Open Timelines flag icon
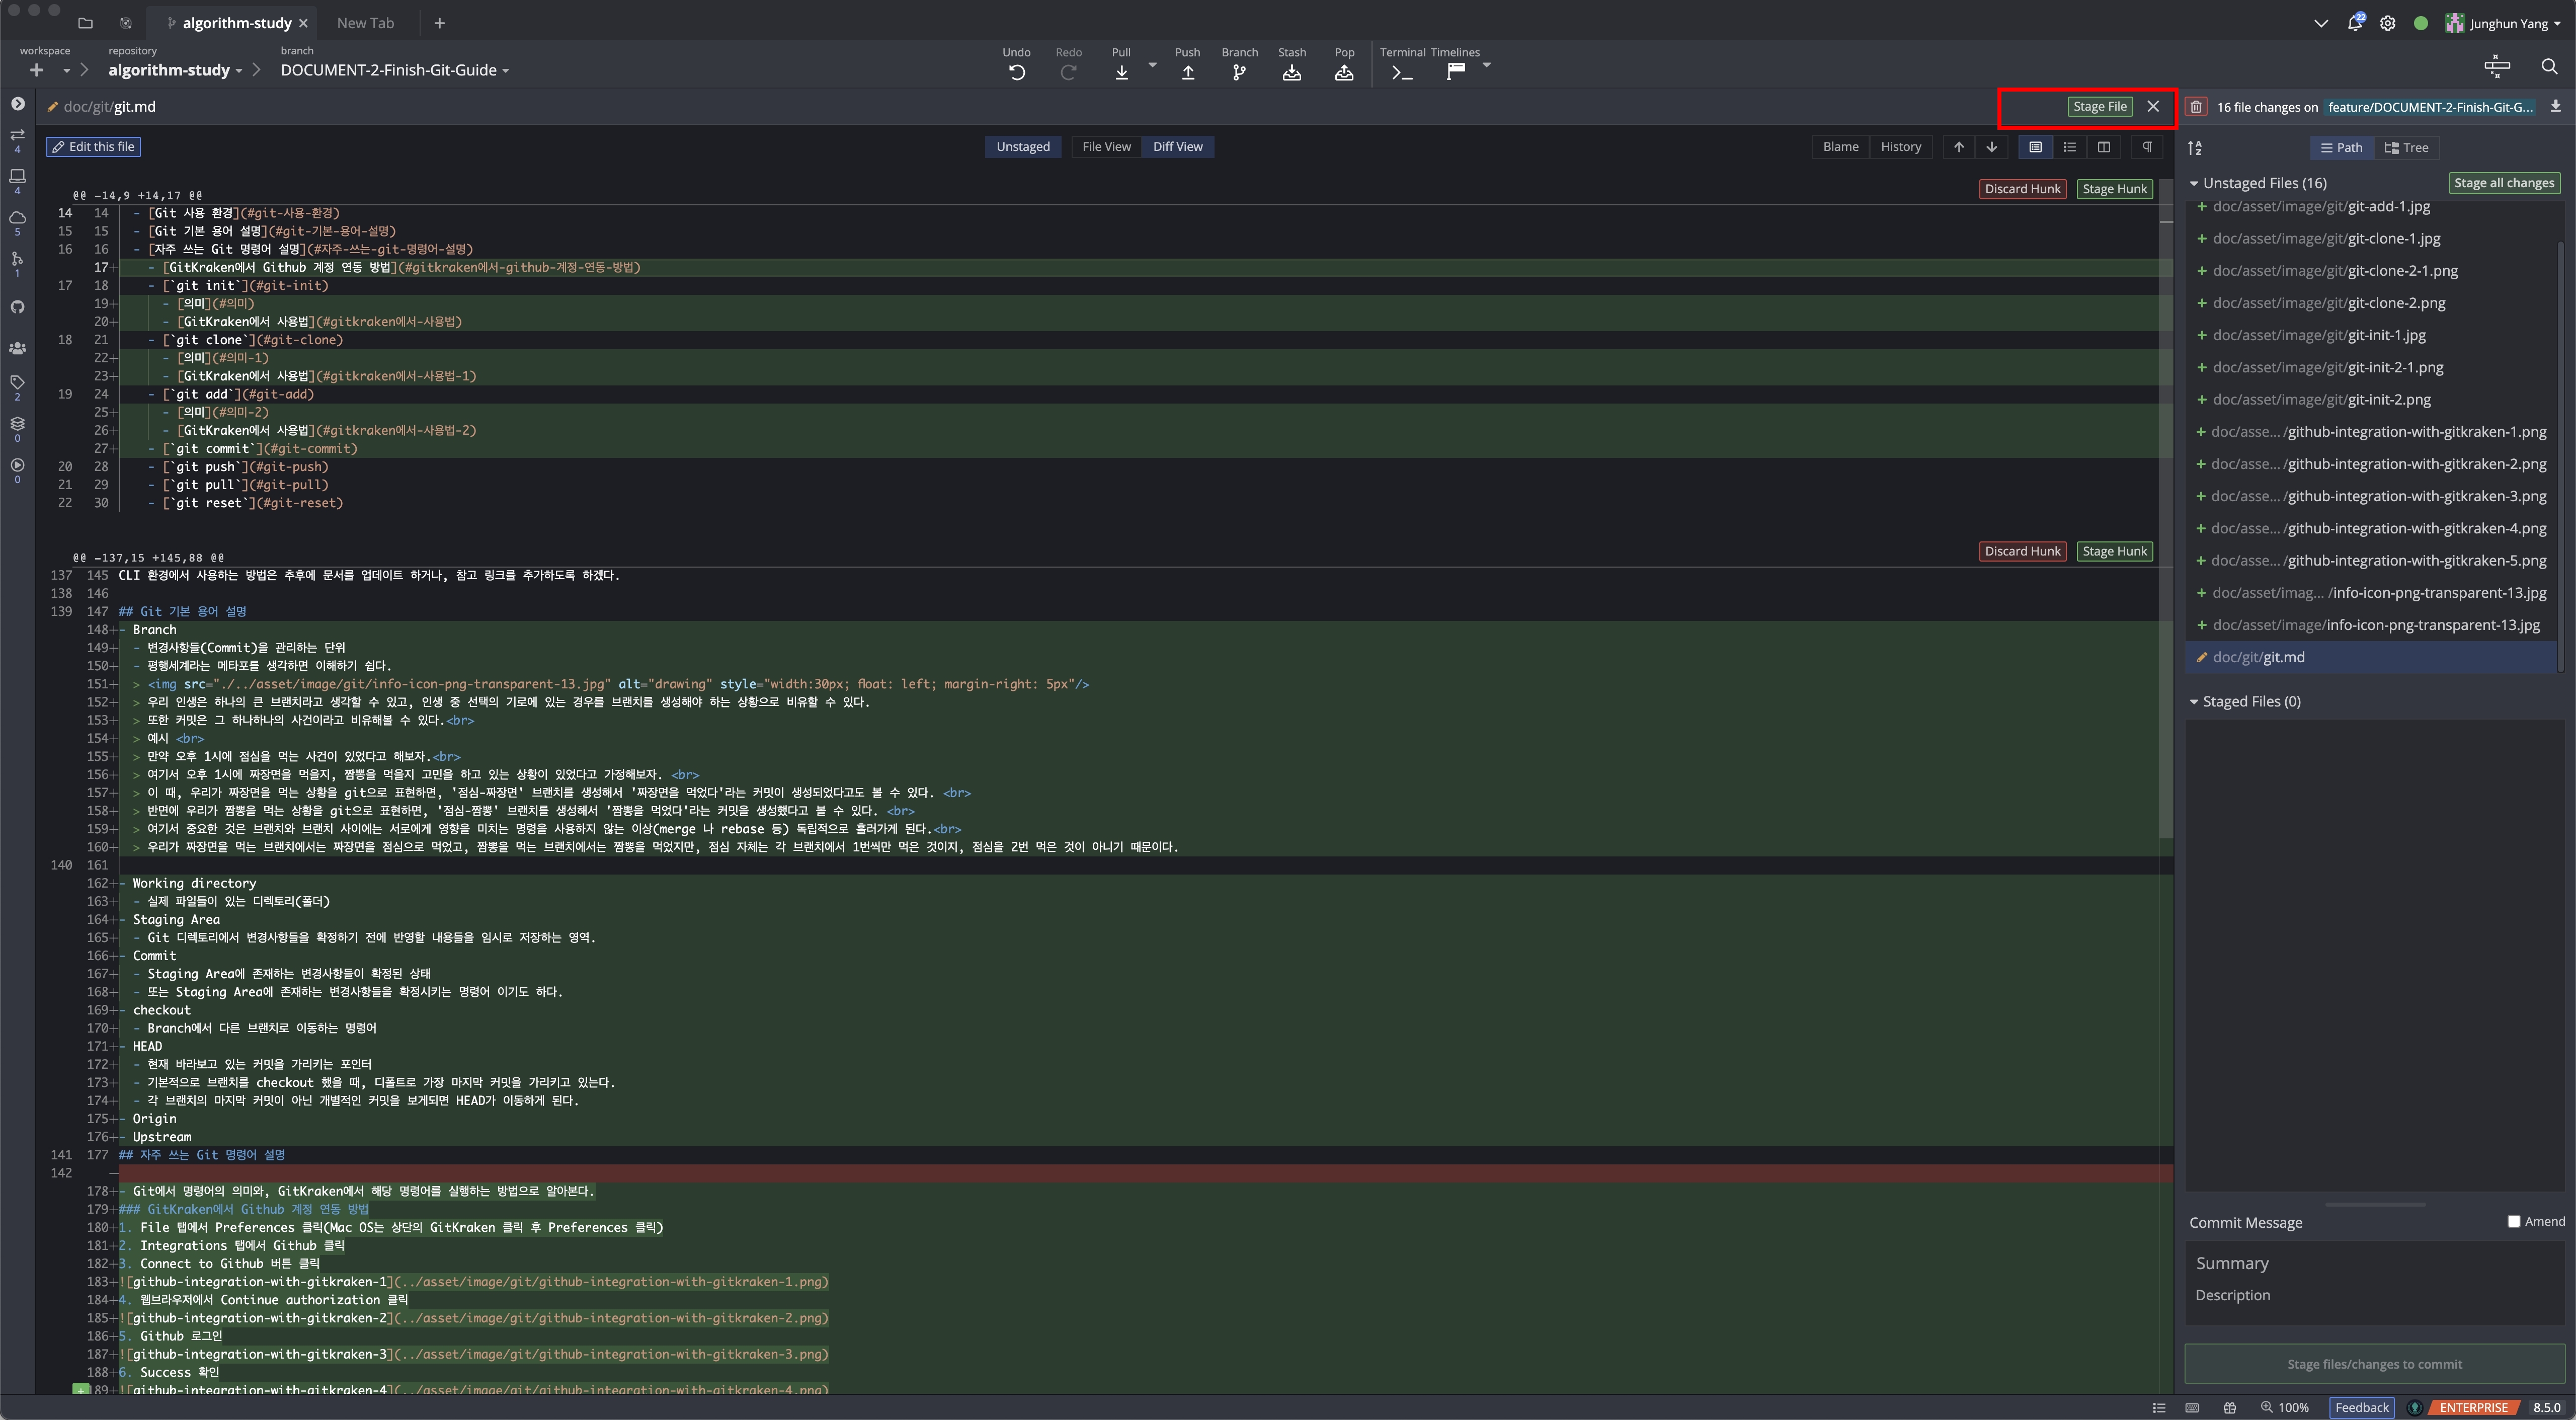 pyautogui.click(x=1456, y=70)
